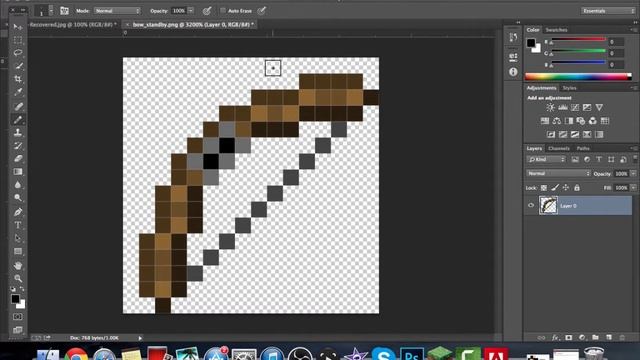Screen dimensions: 640x360
Task: Add an Invert adjustment
Action: (551, 134)
